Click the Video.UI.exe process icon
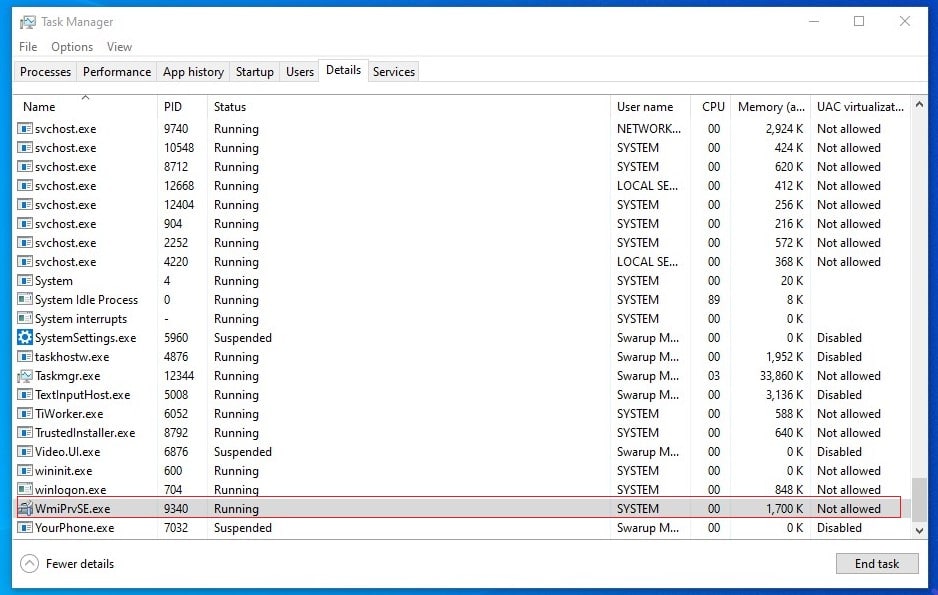The image size is (938, 595). pyautogui.click(x=25, y=452)
